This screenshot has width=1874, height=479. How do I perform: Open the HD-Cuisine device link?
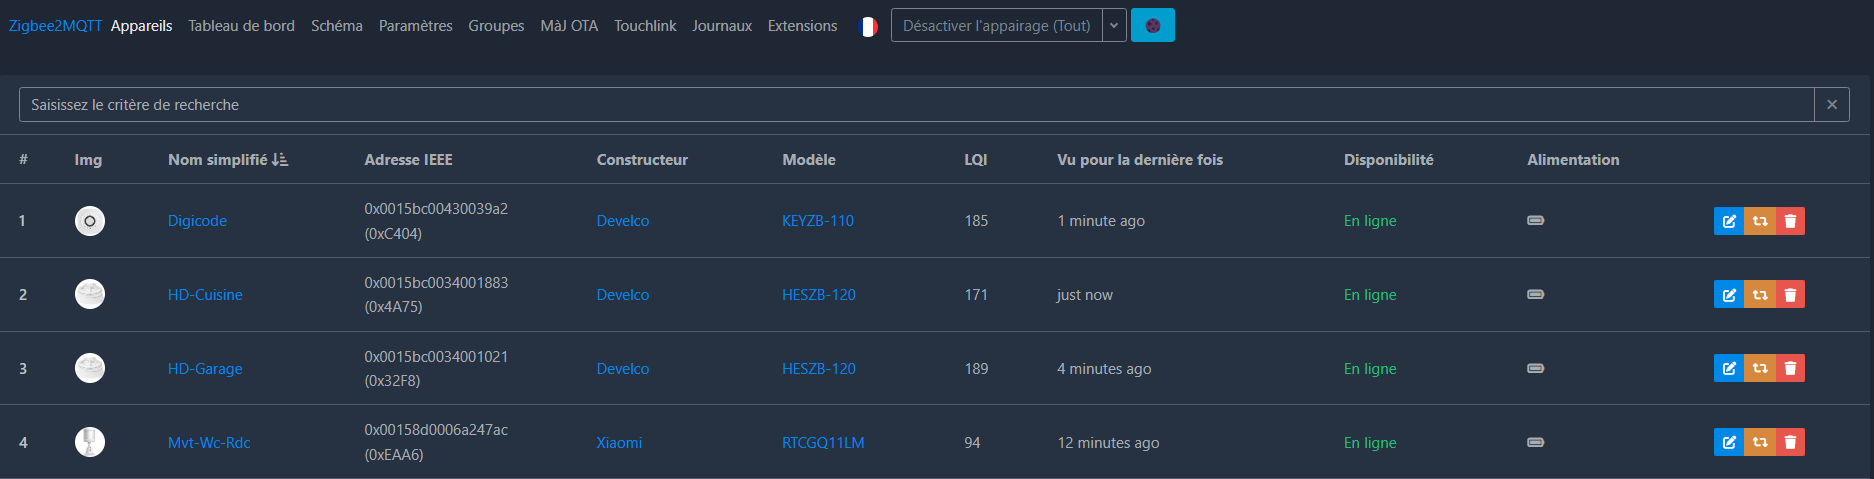click(205, 295)
